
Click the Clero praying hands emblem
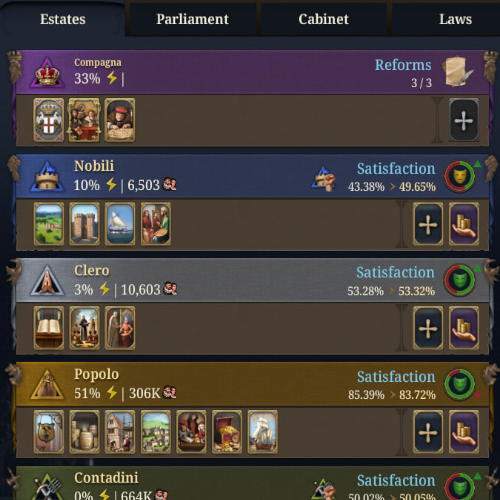click(47, 281)
